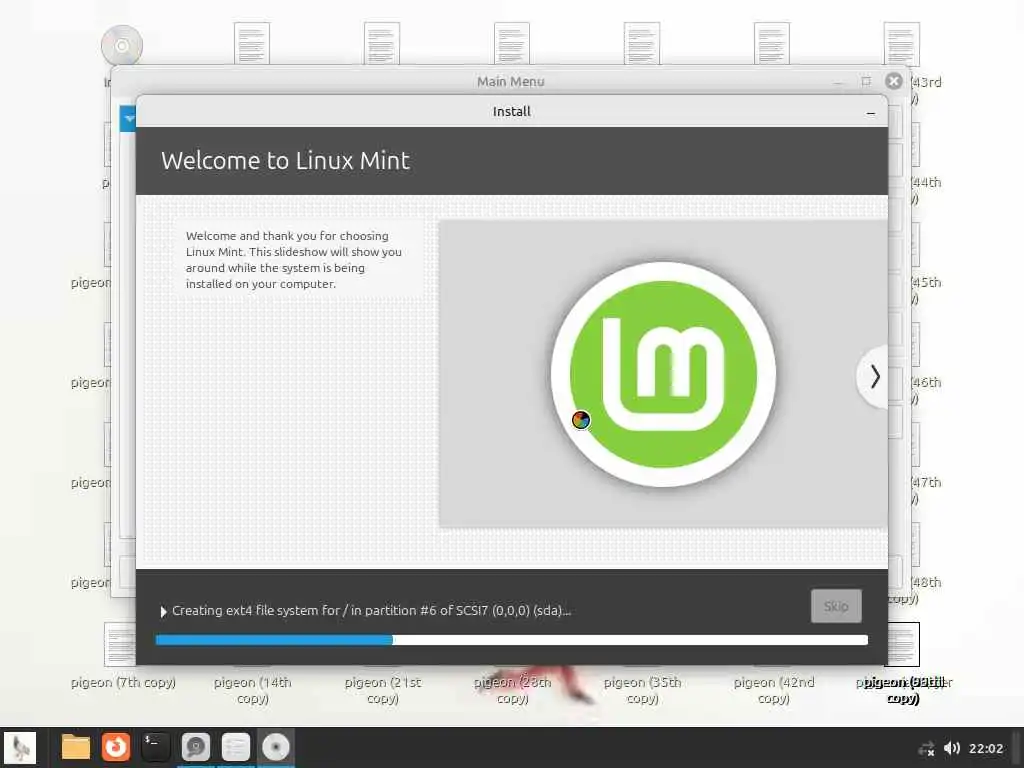Click the '(45th' desktop file label
This screenshot has height=768, width=1024.
927,283
